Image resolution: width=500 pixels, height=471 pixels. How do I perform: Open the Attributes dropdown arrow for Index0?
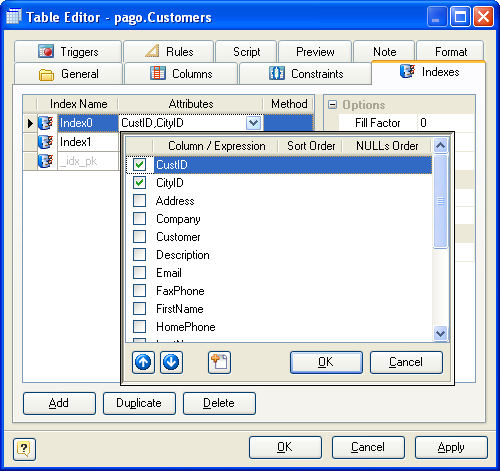253,123
